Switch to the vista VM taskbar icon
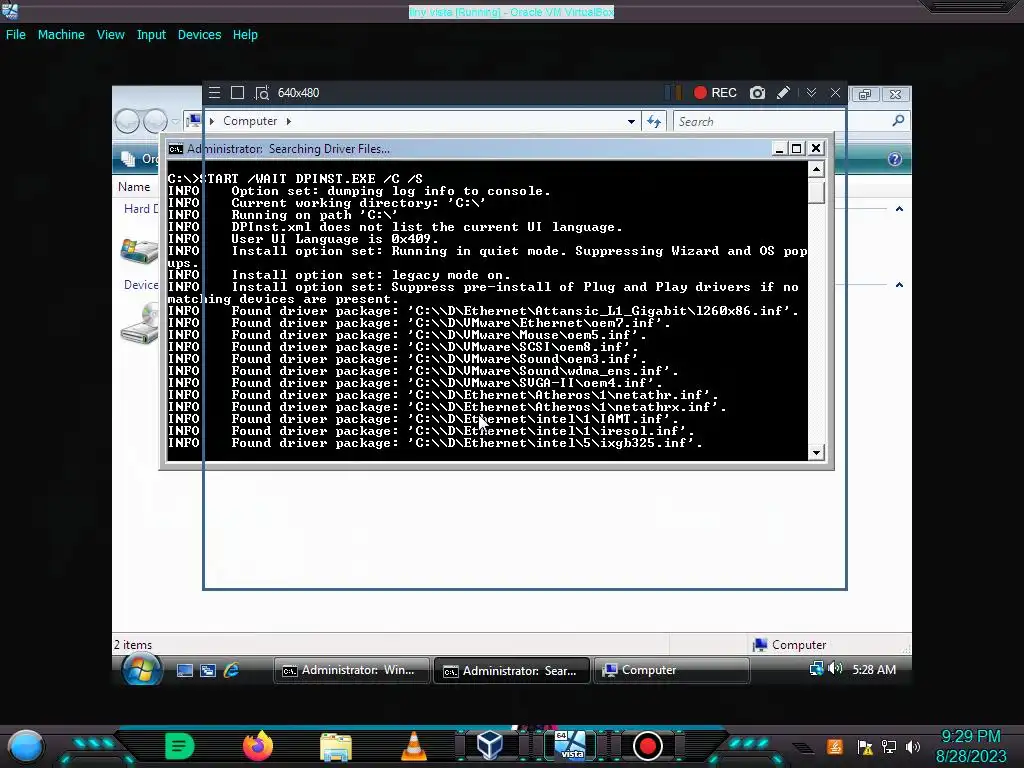This screenshot has width=1024, height=768. click(570, 745)
